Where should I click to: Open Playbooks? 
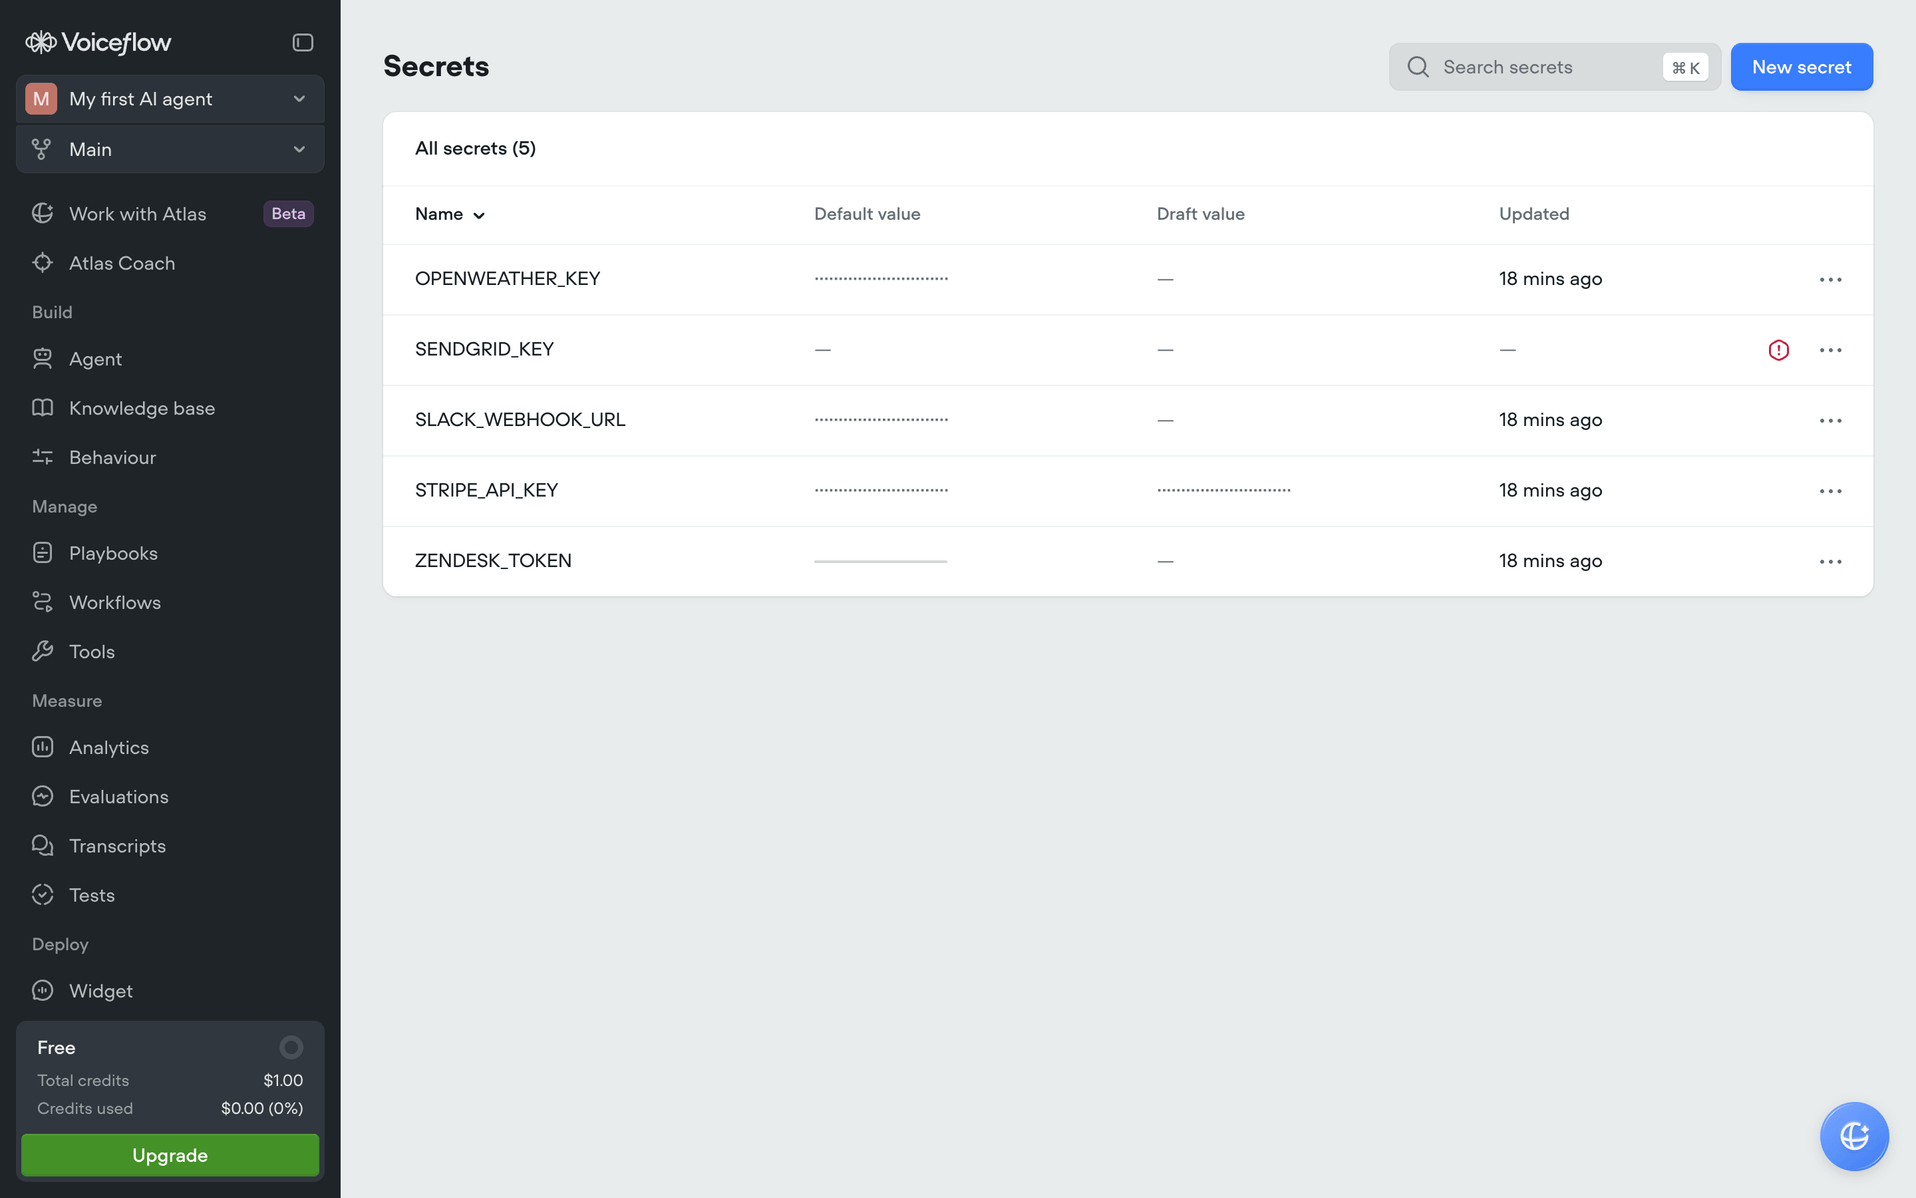170,552
